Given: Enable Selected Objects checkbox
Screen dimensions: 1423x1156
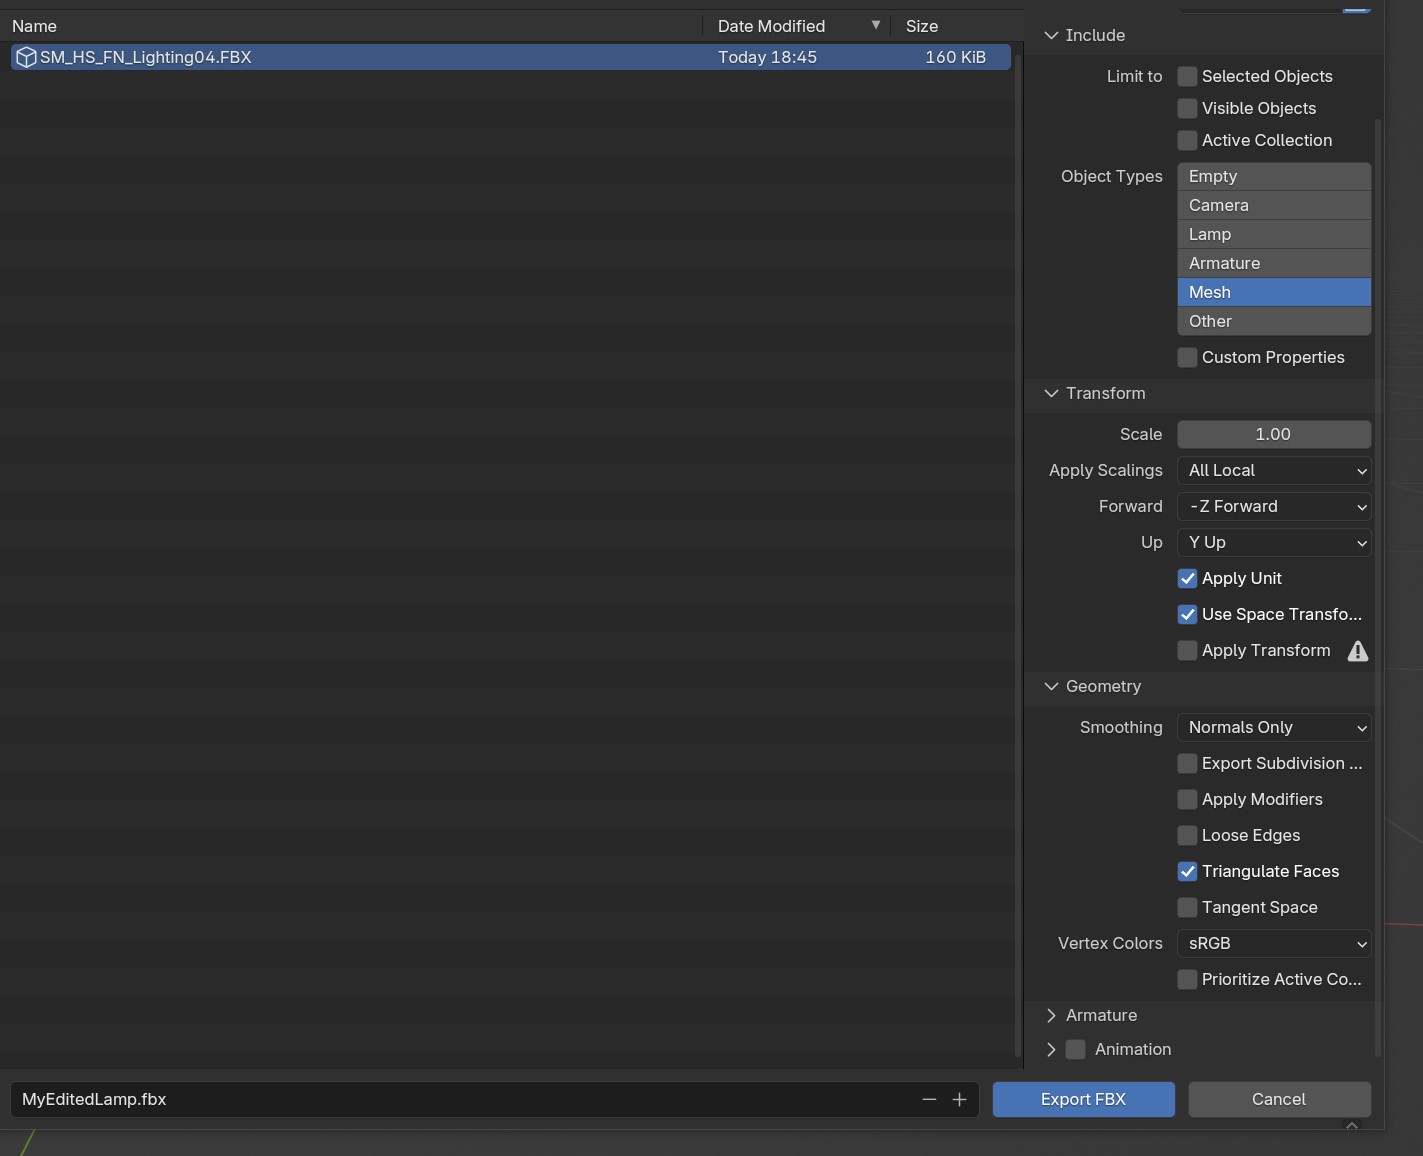Looking at the screenshot, I should tap(1187, 76).
